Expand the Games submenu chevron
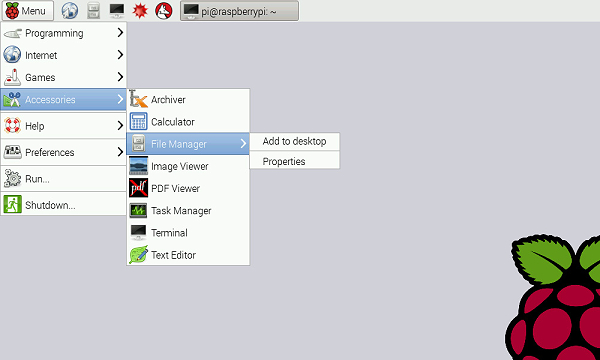Viewport: 600px width, 360px height. coord(120,77)
